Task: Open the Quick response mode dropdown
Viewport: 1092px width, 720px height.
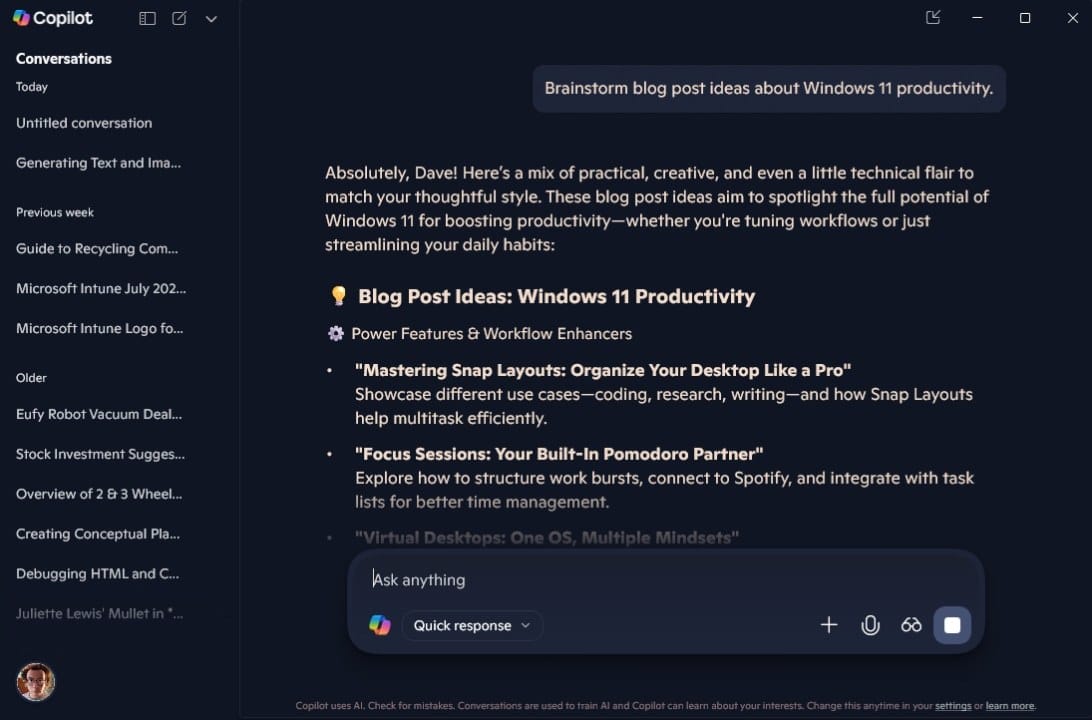Action: (471, 625)
